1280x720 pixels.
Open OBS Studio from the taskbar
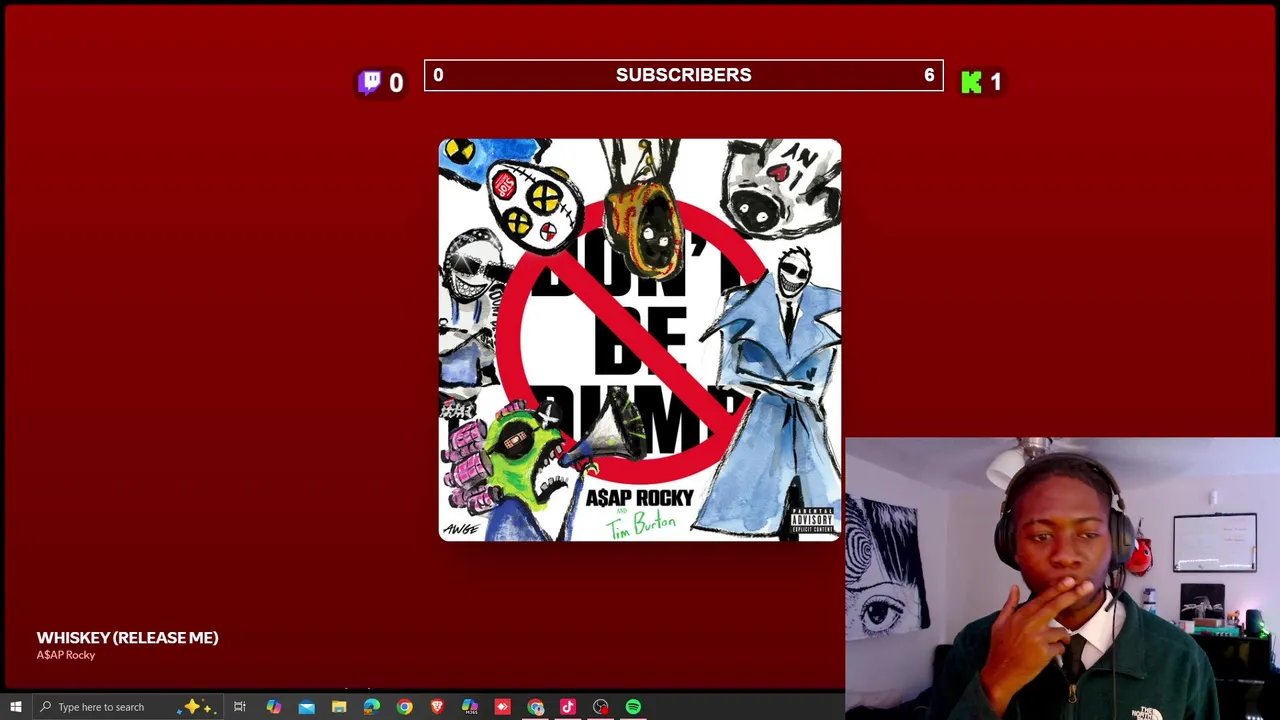coord(600,707)
